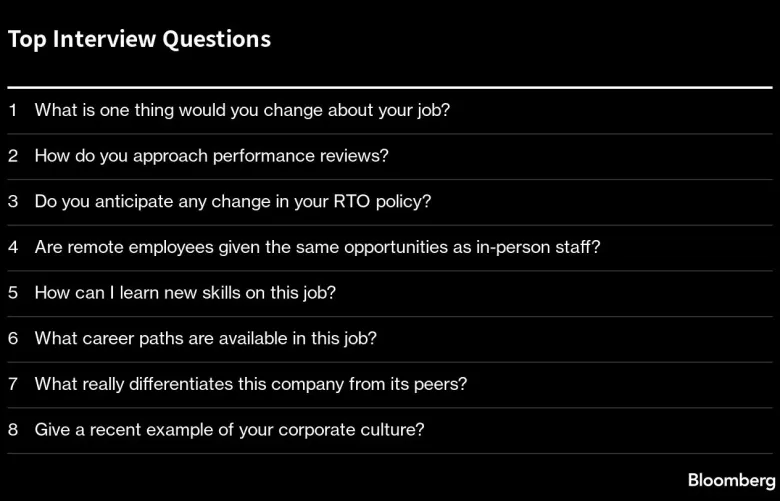Click the Top Interview Questions title

(x=139, y=39)
